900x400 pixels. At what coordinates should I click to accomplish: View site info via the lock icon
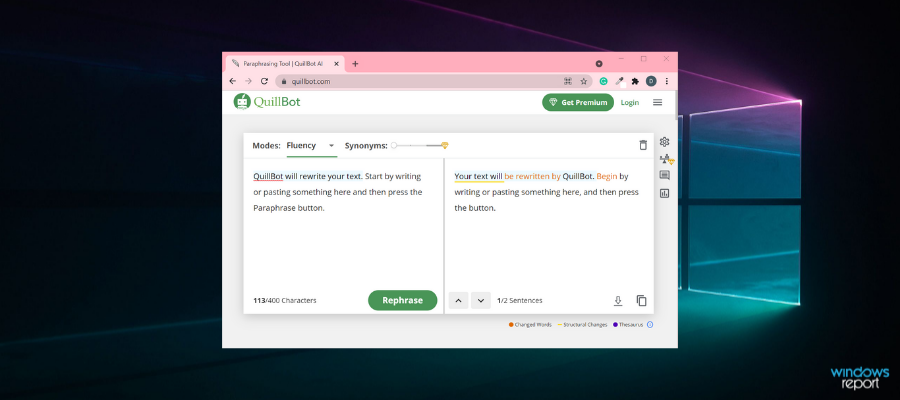click(x=284, y=81)
